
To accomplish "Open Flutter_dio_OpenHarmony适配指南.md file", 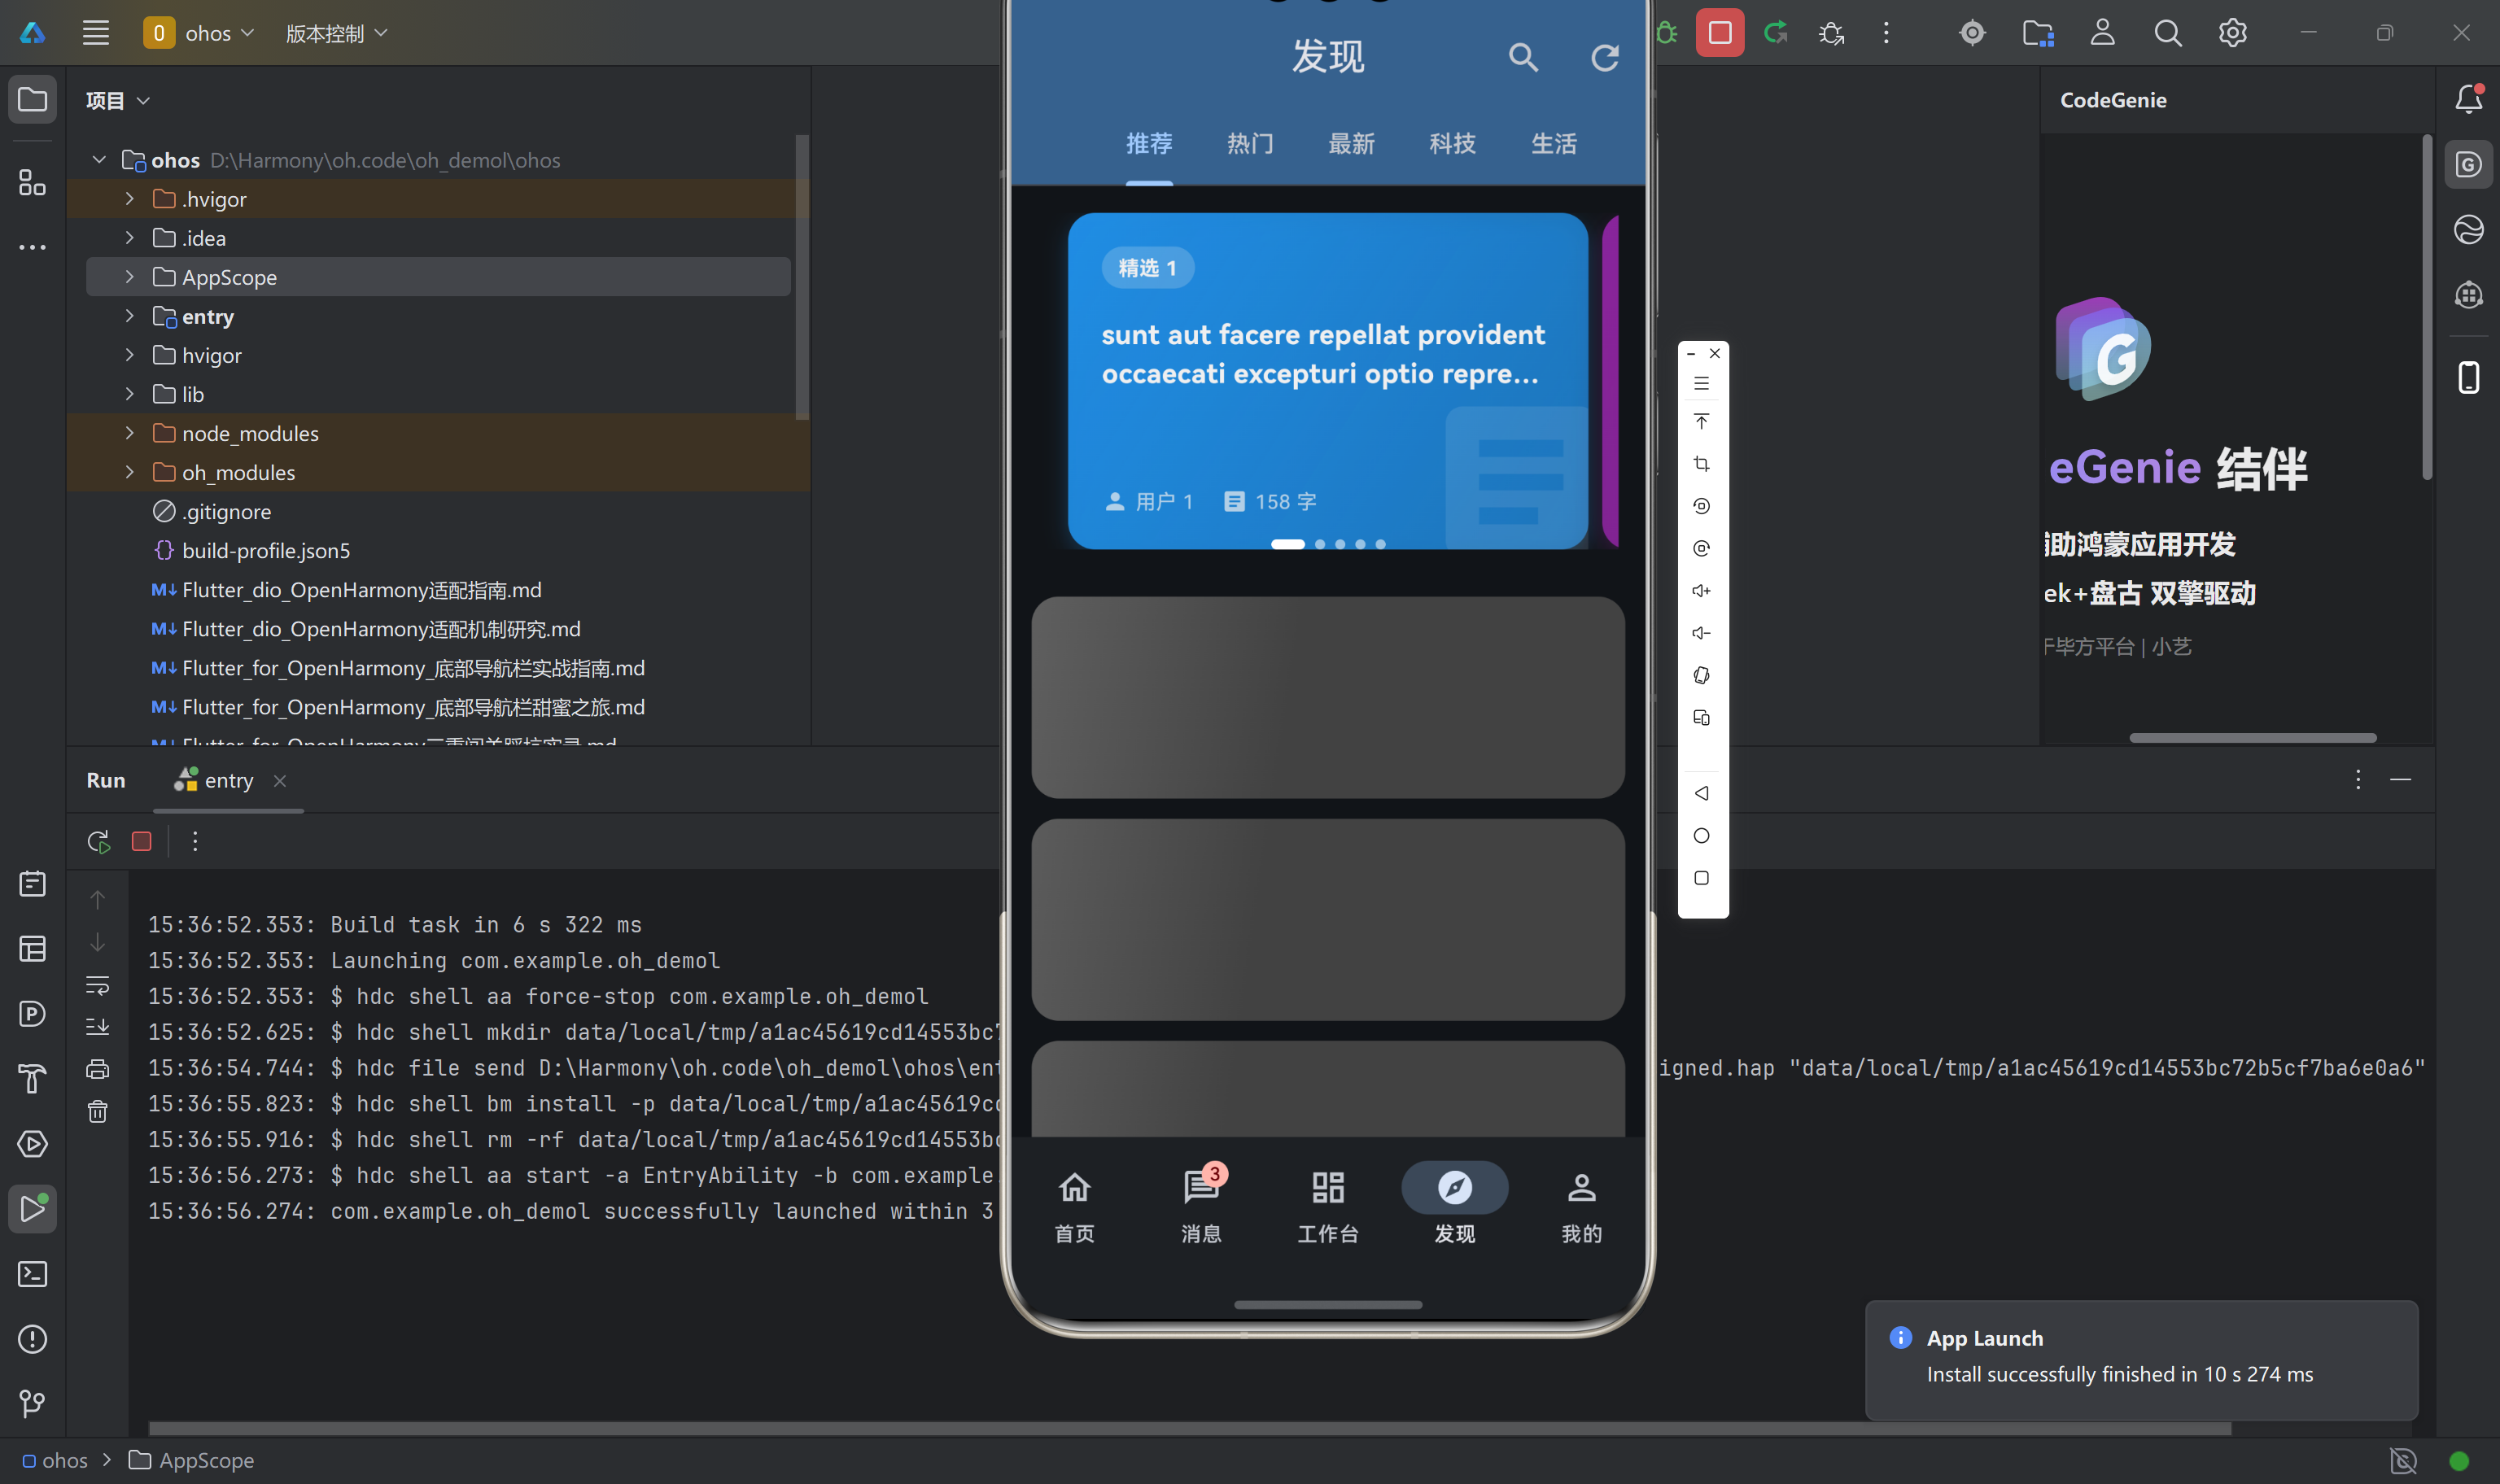I will [361, 590].
